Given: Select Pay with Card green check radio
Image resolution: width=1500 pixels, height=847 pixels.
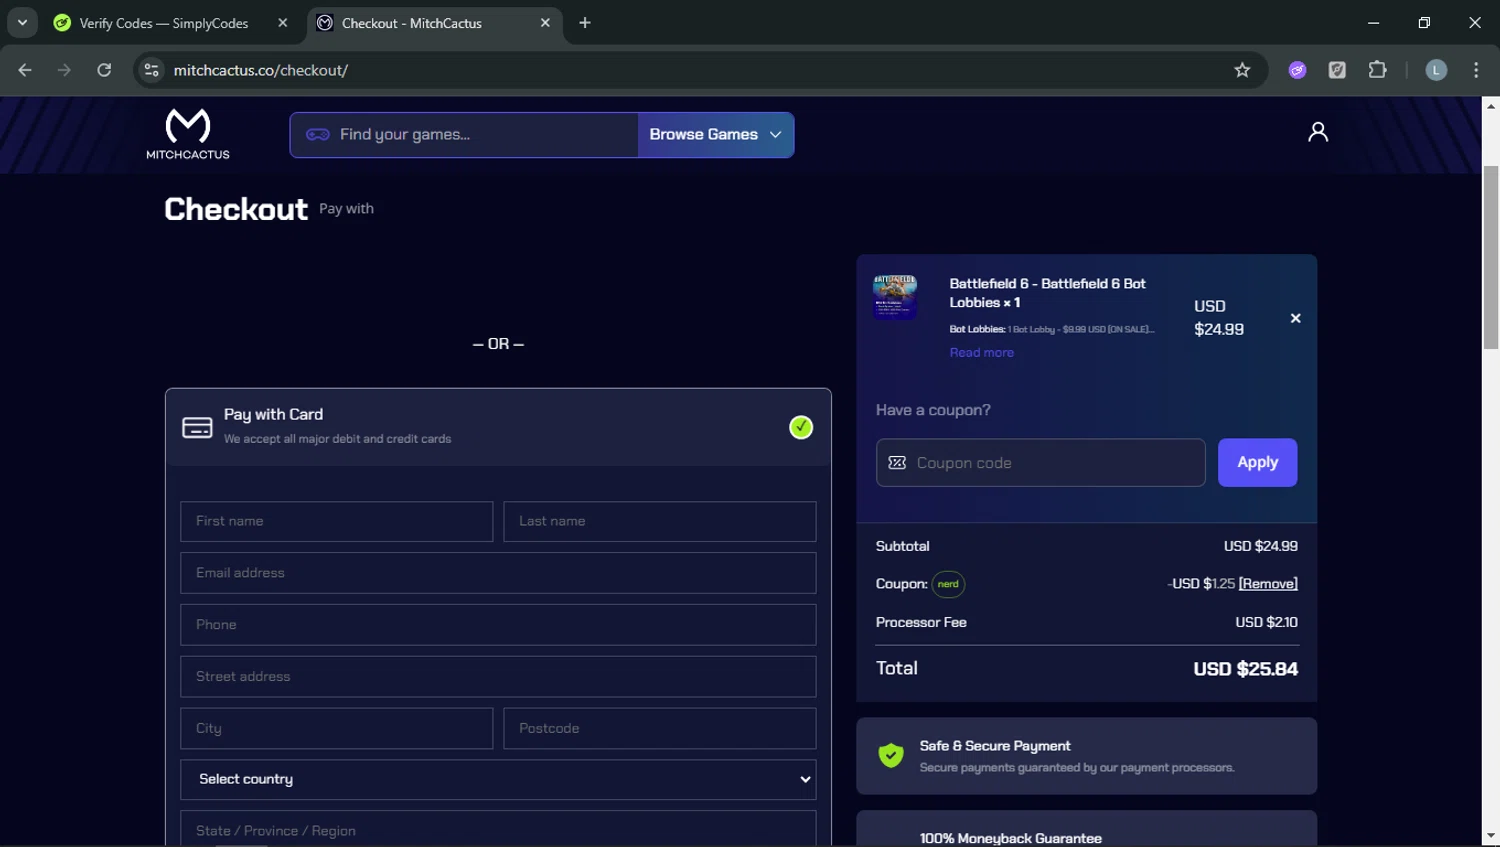Looking at the screenshot, I should pos(801,427).
